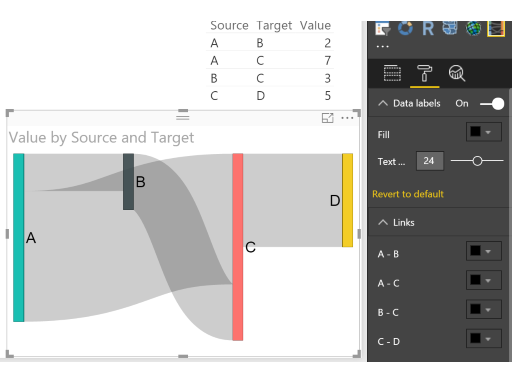This screenshot has height=384, width=512.
Task: Select the Sankey chart visual icon
Action: coord(496,29)
